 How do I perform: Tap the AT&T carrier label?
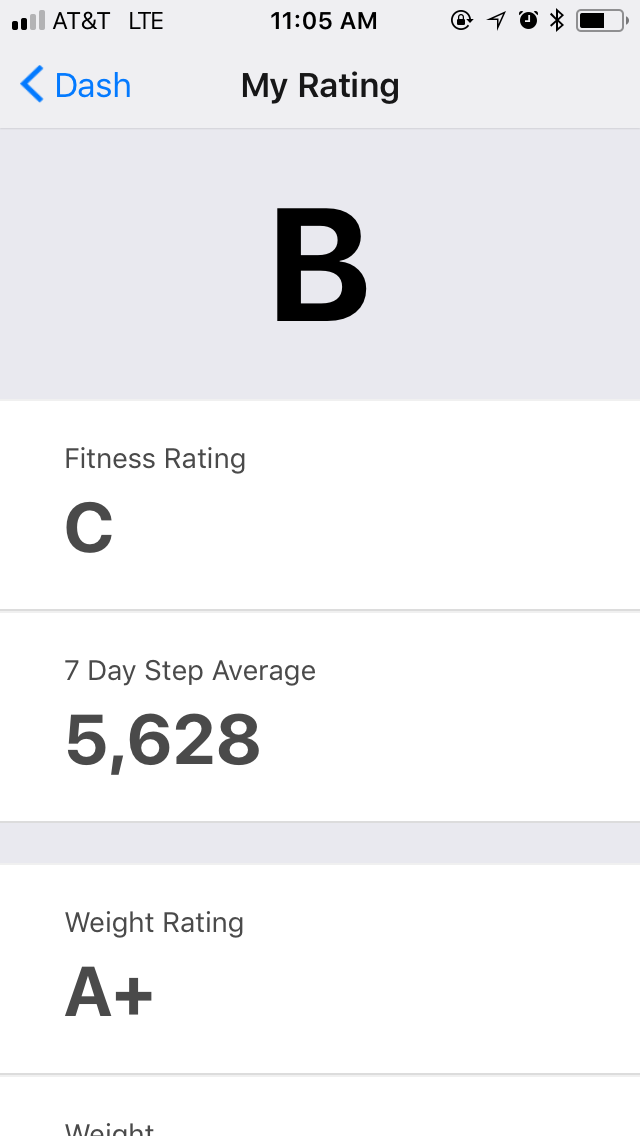click(x=81, y=21)
